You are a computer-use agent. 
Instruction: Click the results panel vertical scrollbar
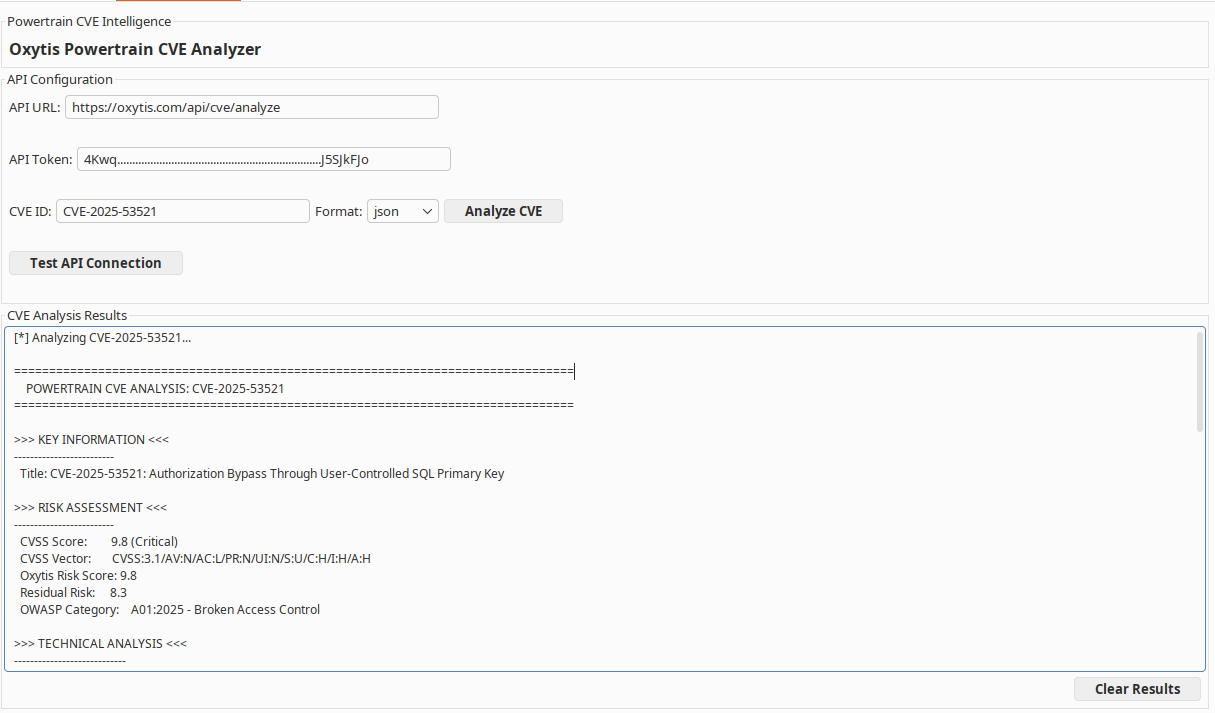pos(1200,382)
